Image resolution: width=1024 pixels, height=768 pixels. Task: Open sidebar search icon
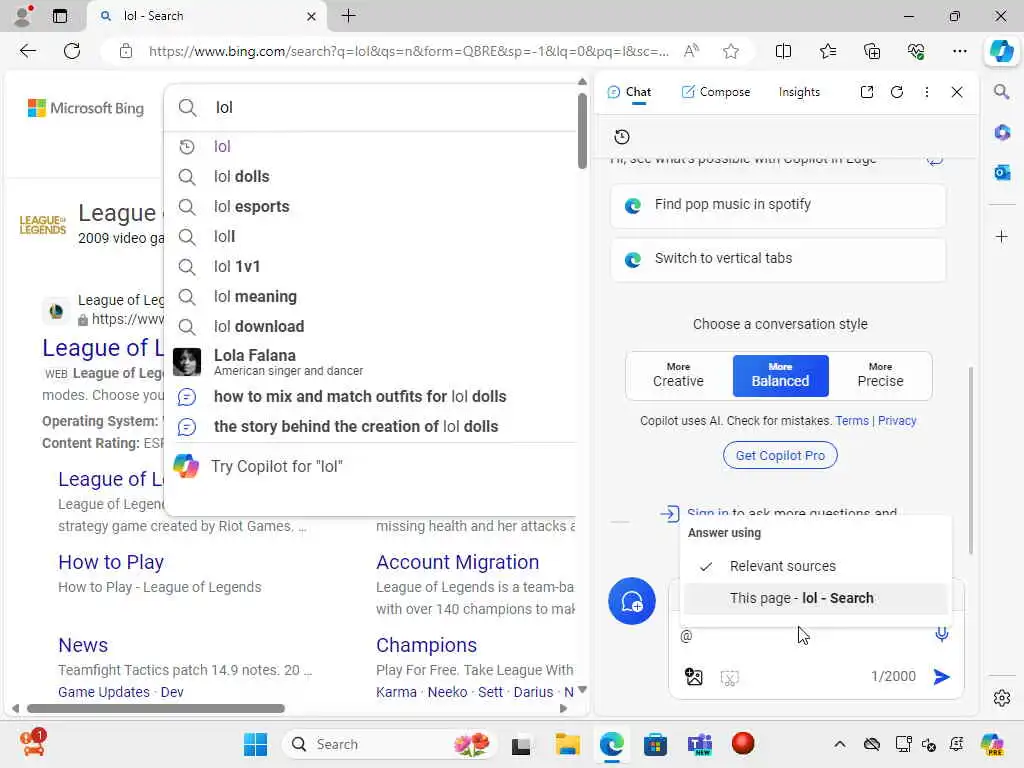[1001, 91]
